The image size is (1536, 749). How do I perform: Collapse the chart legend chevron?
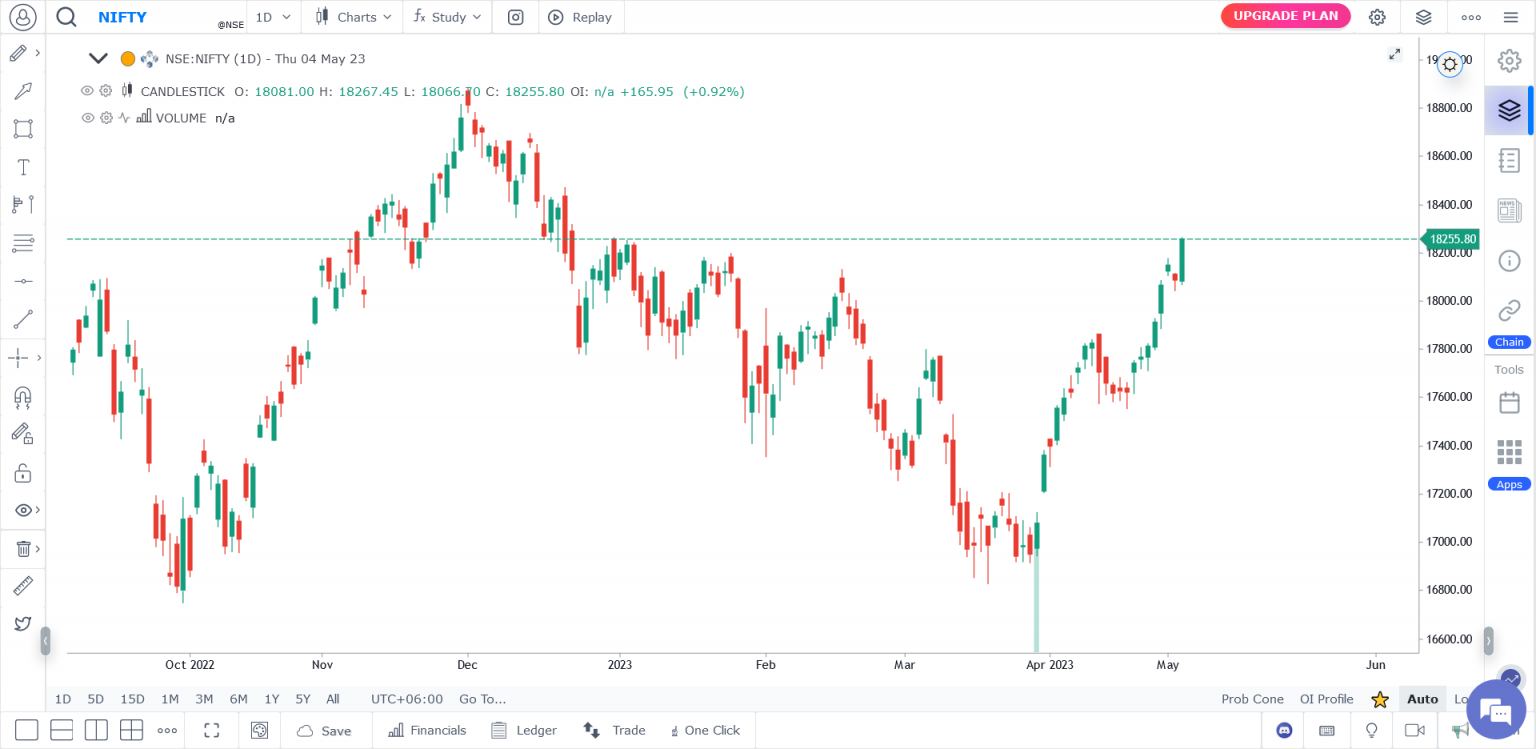pyautogui.click(x=98, y=59)
